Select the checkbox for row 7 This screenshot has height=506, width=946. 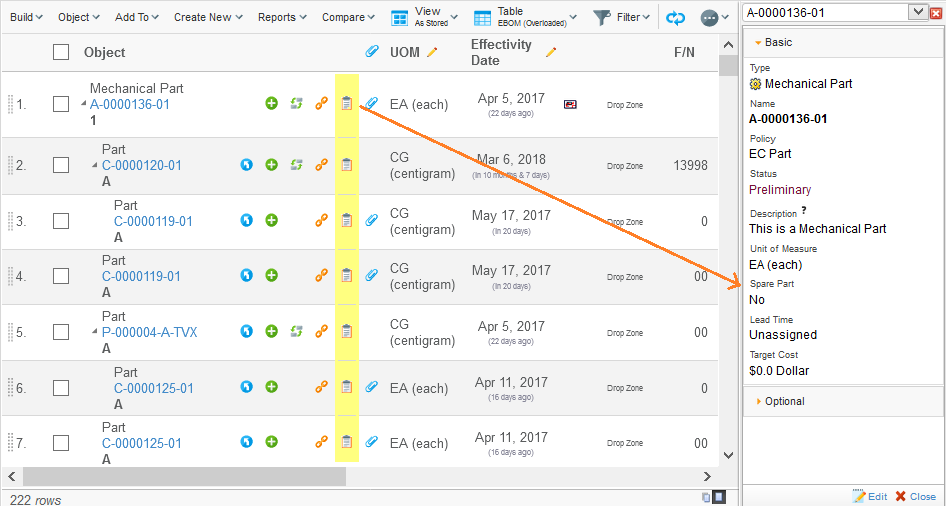(61, 443)
